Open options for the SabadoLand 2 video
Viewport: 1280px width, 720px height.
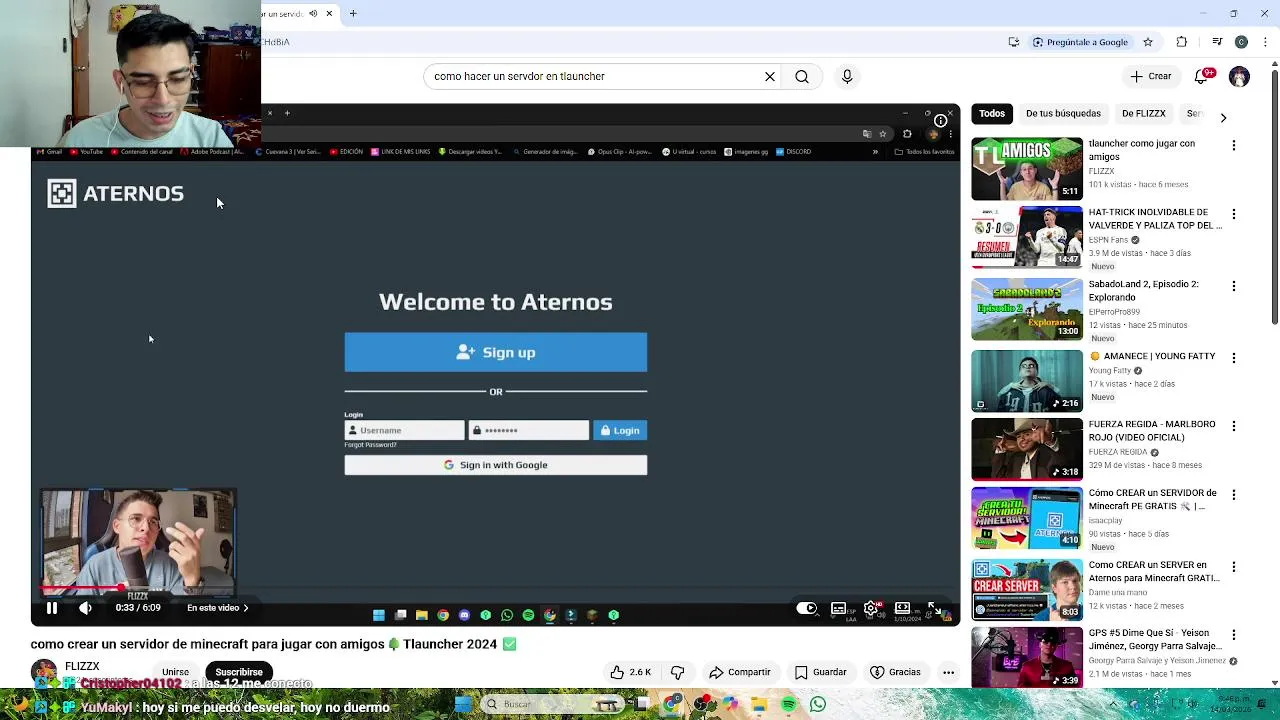(1233, 286)
